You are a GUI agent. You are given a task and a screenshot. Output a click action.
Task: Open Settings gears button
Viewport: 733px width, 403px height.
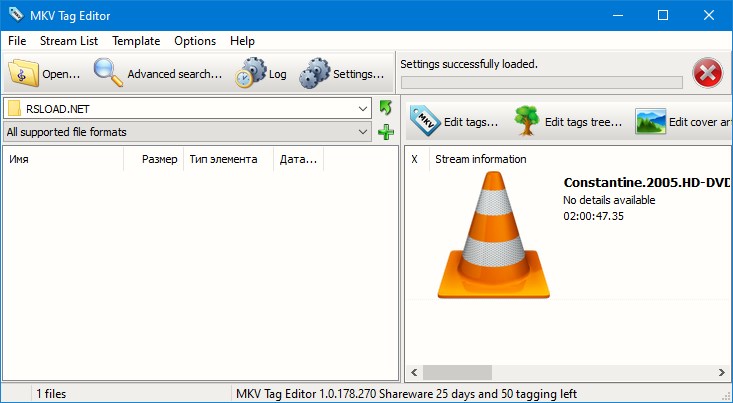pyautogui.click(x=314, y=73)
